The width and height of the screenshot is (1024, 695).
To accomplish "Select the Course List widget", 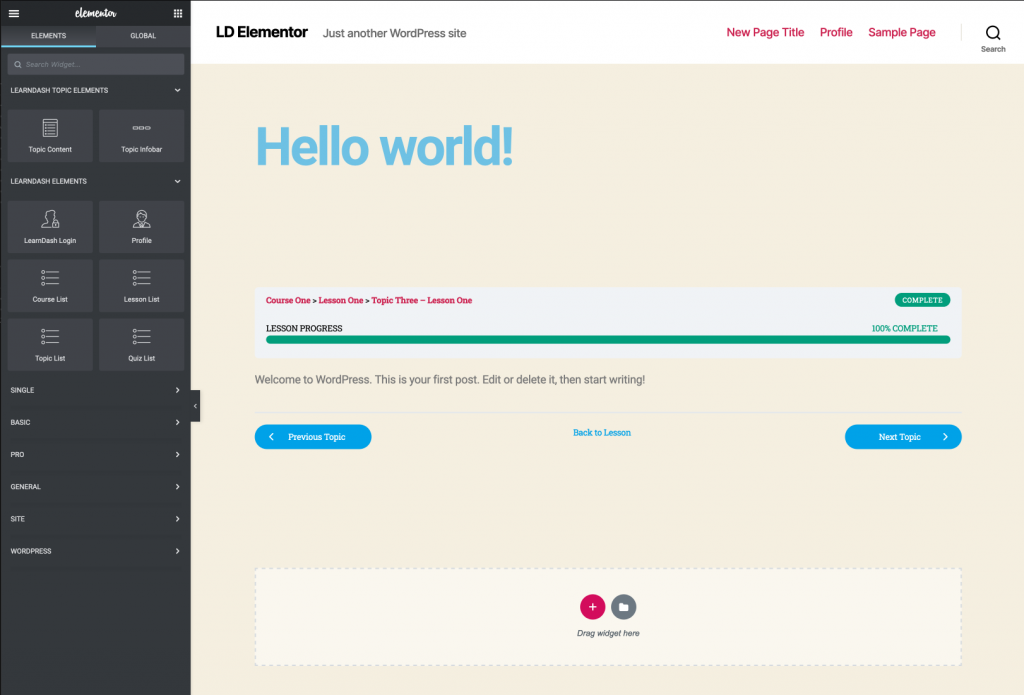I will pos(50,285).
